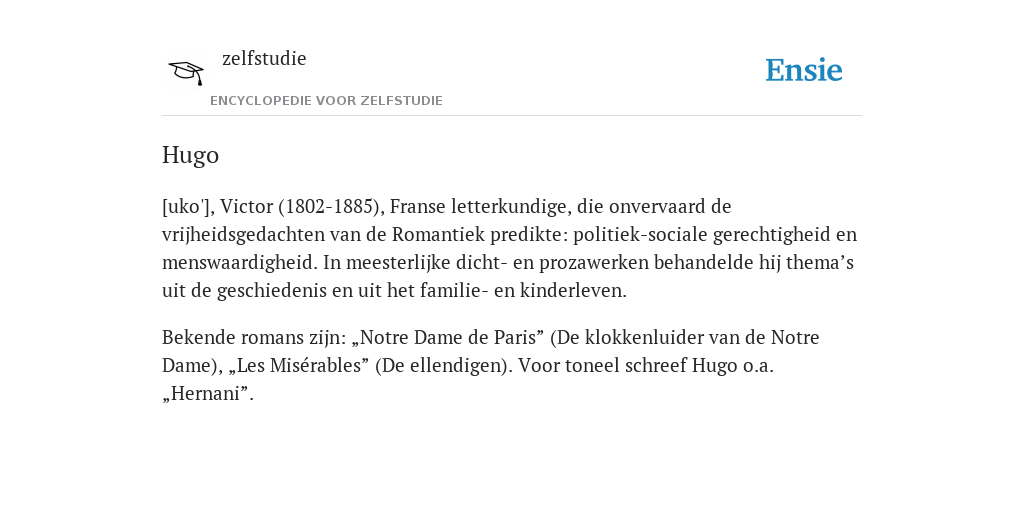
Task: Click the graduation cap icon
Action: point(186,71)
